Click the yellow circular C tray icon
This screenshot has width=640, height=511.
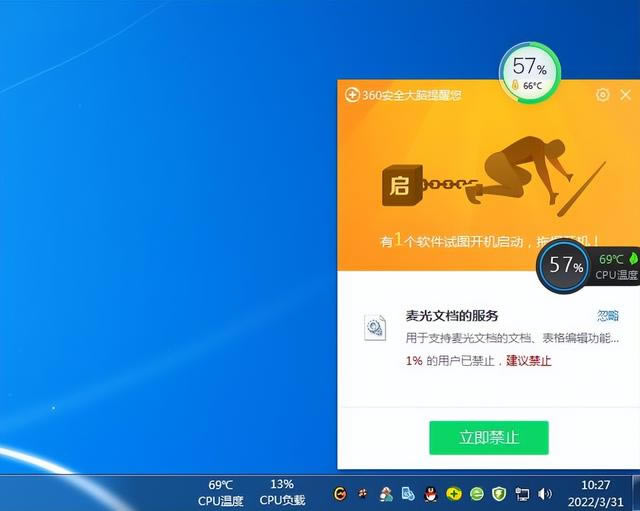340,494
